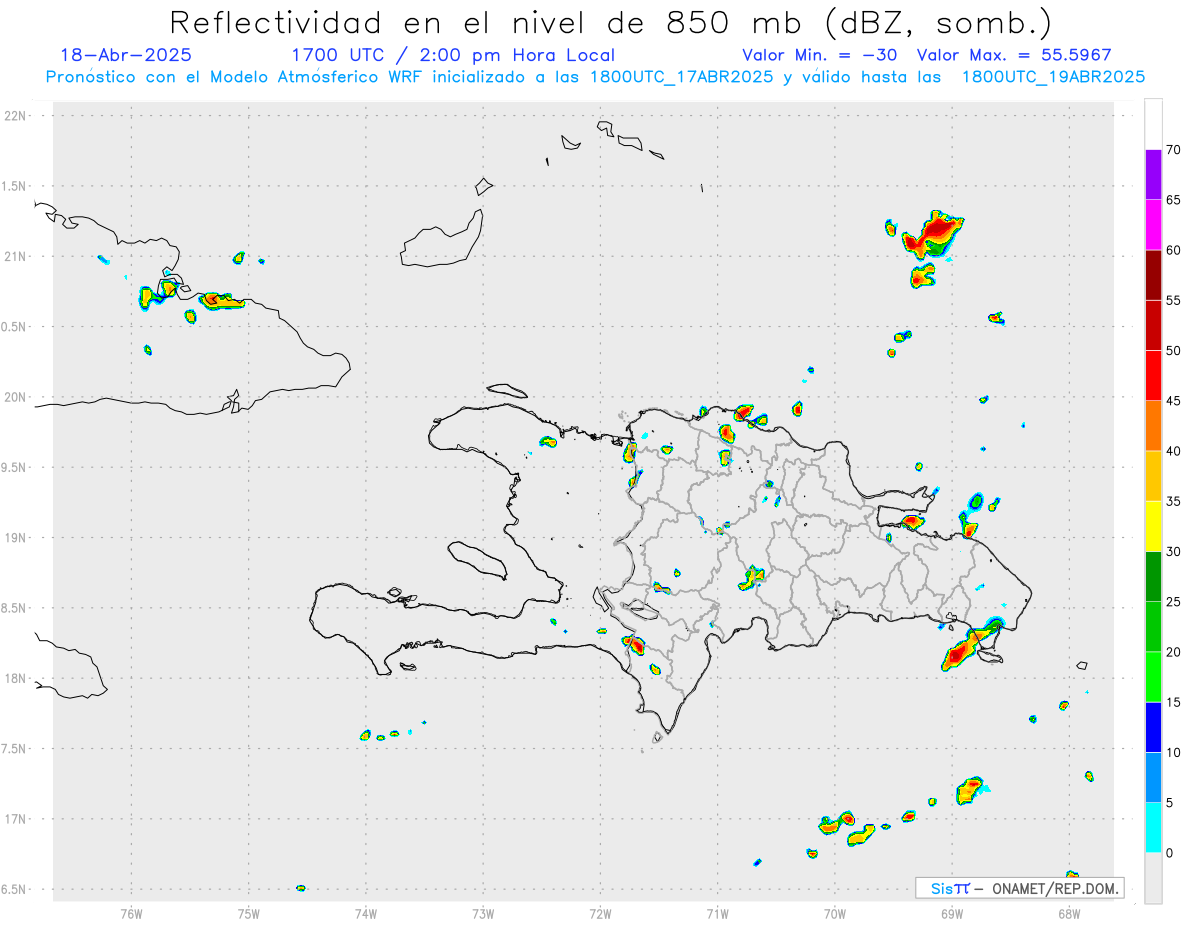
Task: Click the magenta 60–65 dBZ color bar segment
Action: (x=1153, y=225)
